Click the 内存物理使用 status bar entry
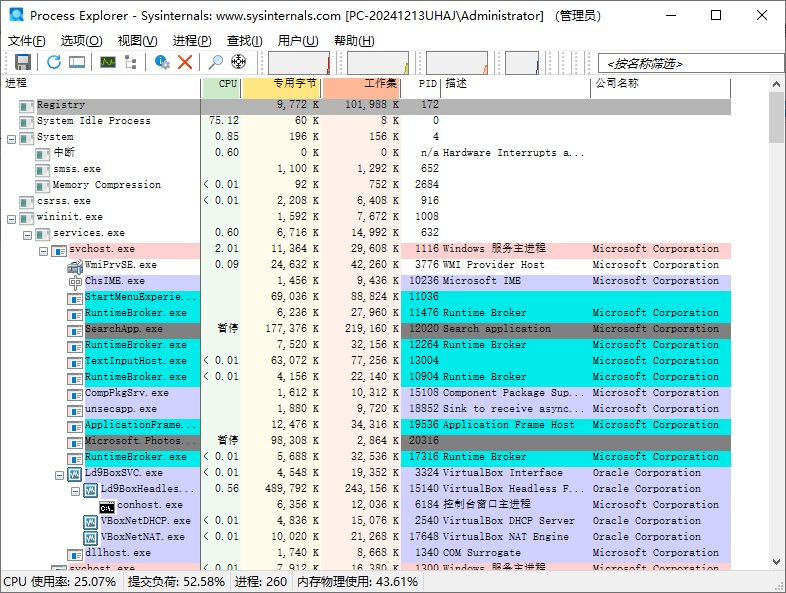 357,582
